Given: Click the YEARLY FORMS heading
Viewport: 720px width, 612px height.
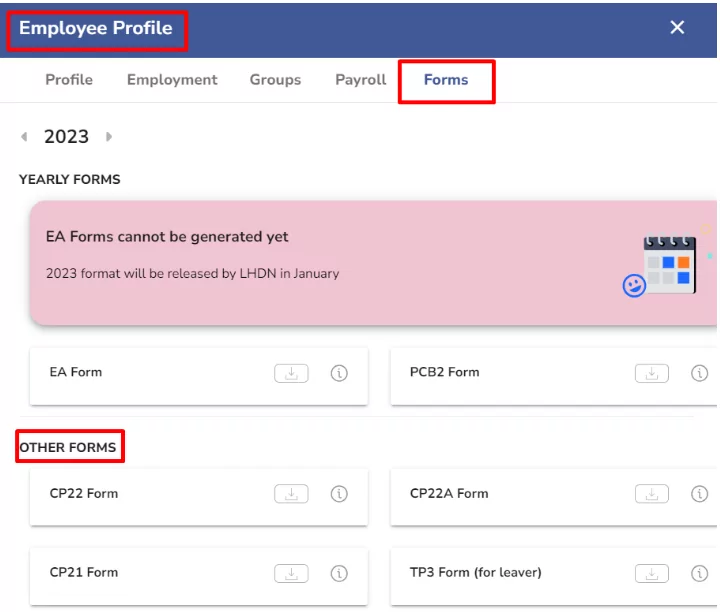Looking at the screenshot, I should (70, 180).
